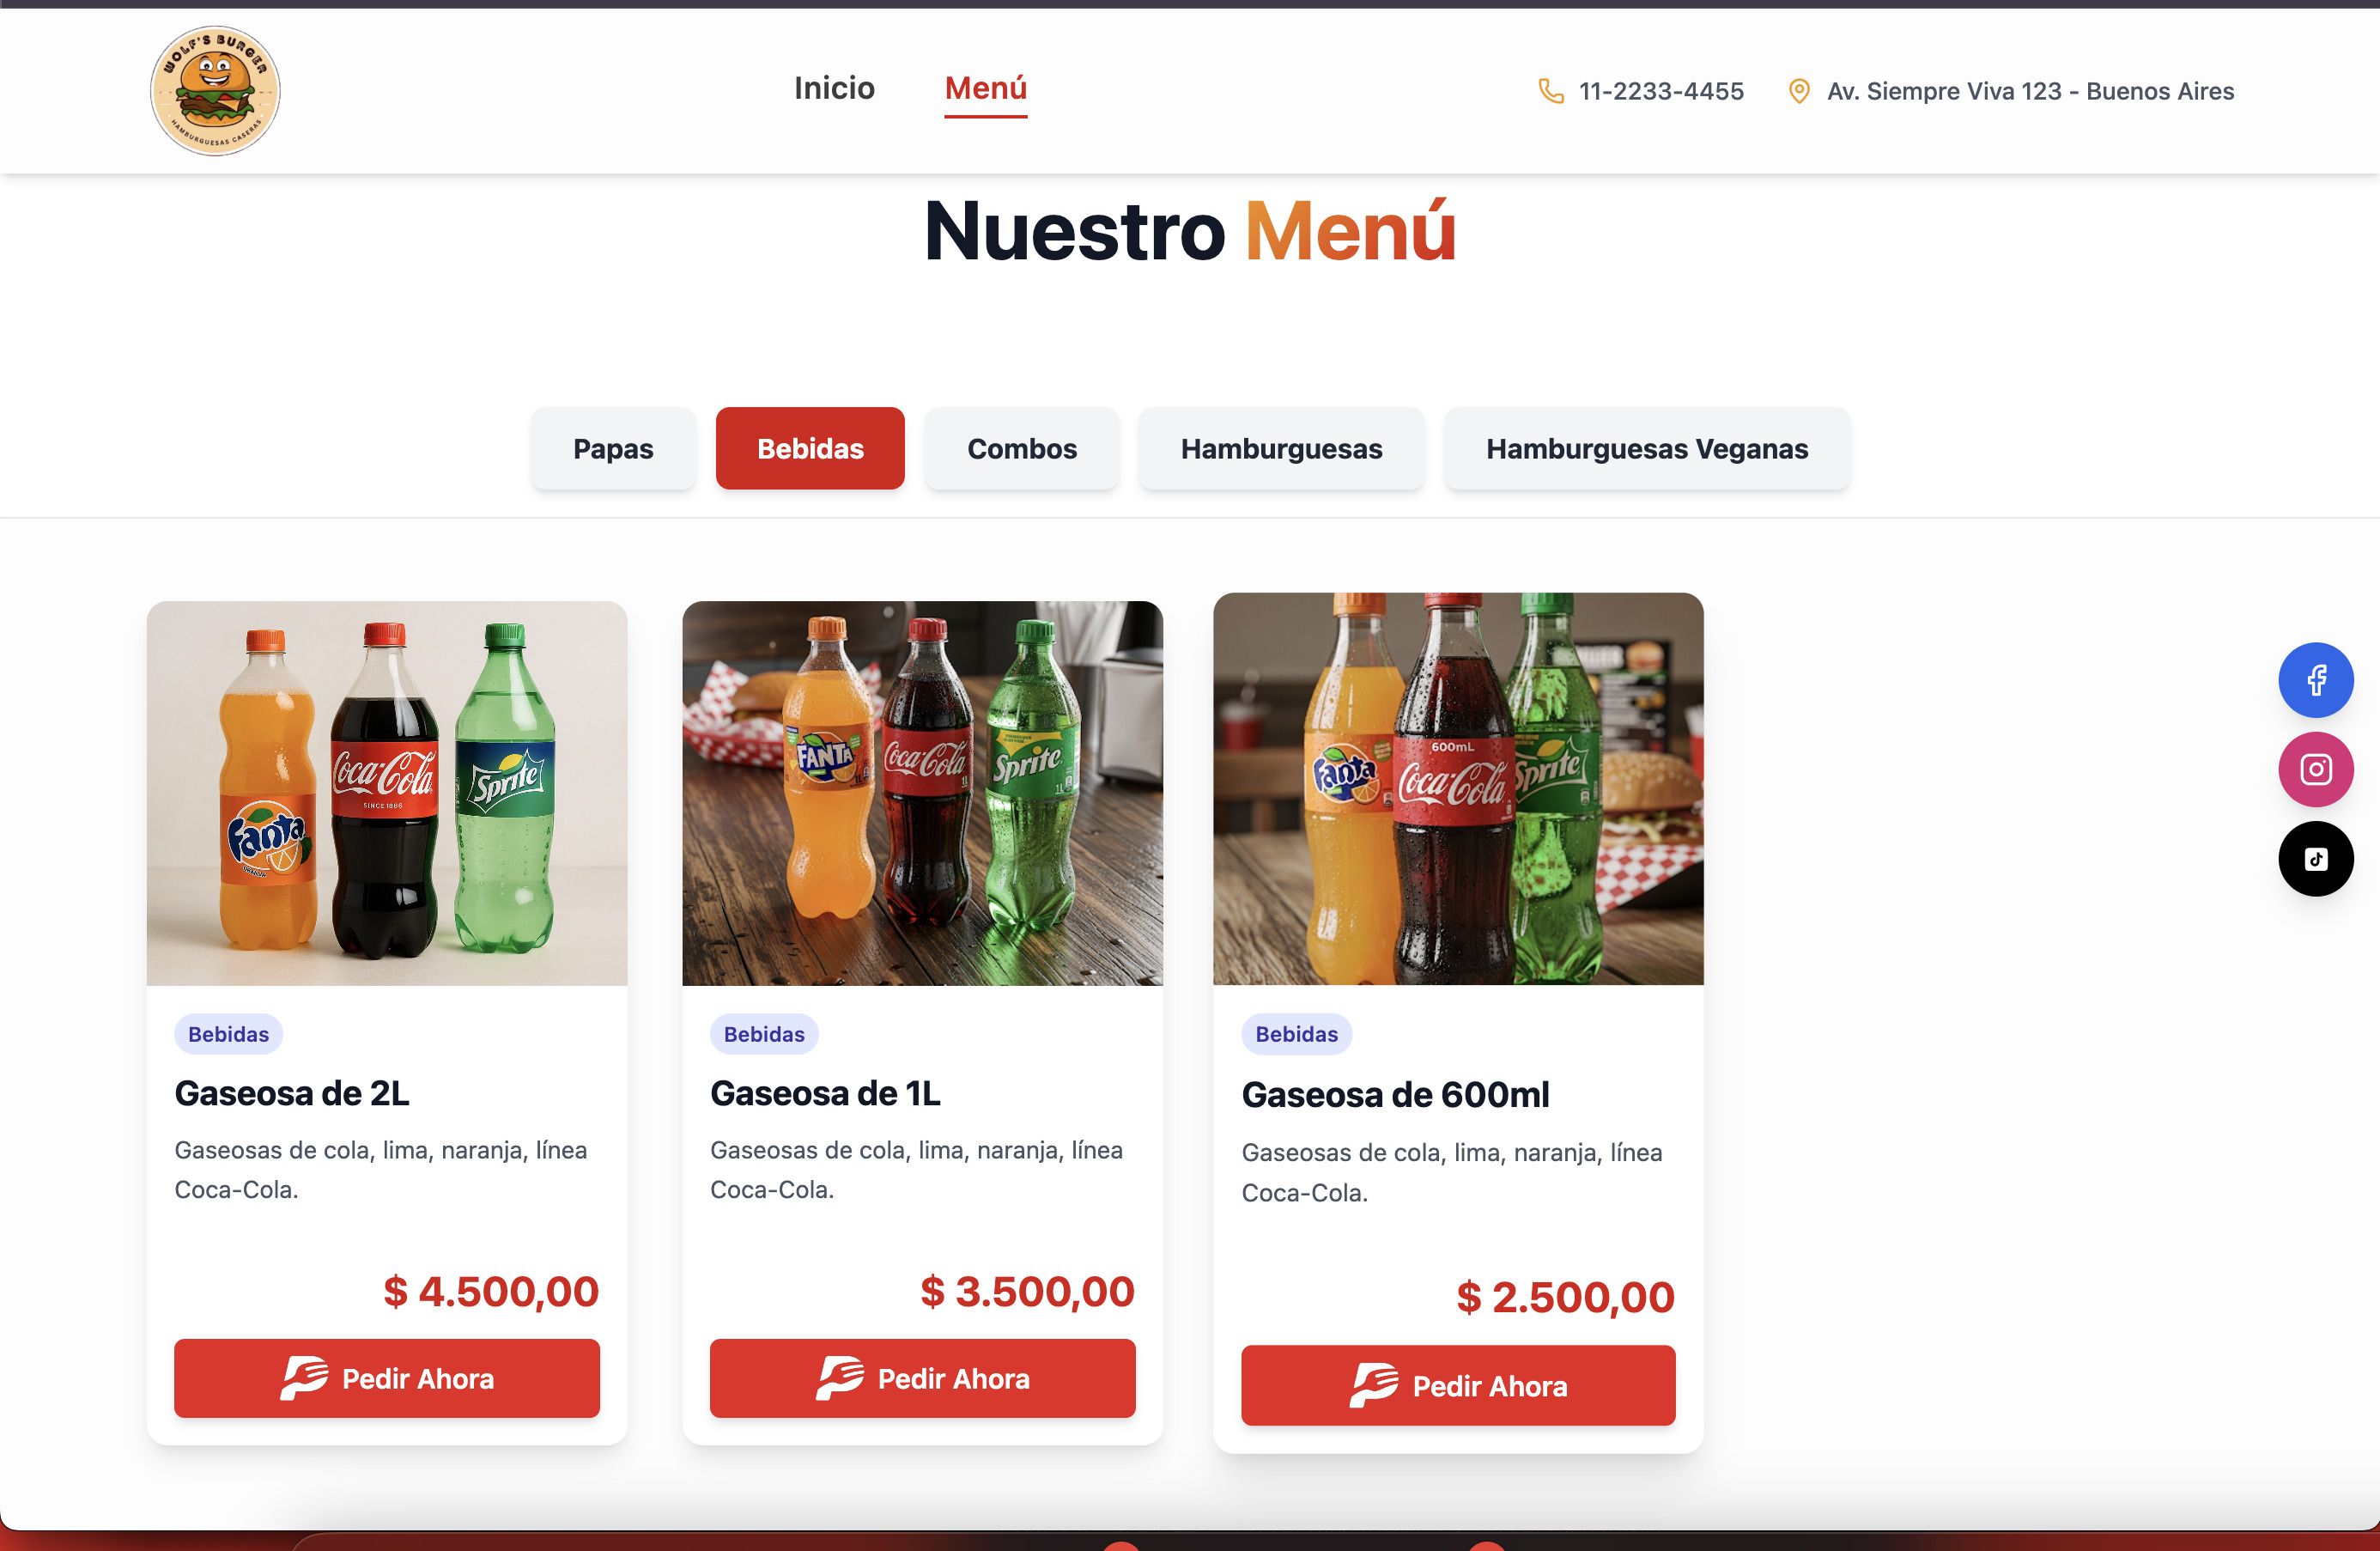Open the Facebook social link

2315,680
